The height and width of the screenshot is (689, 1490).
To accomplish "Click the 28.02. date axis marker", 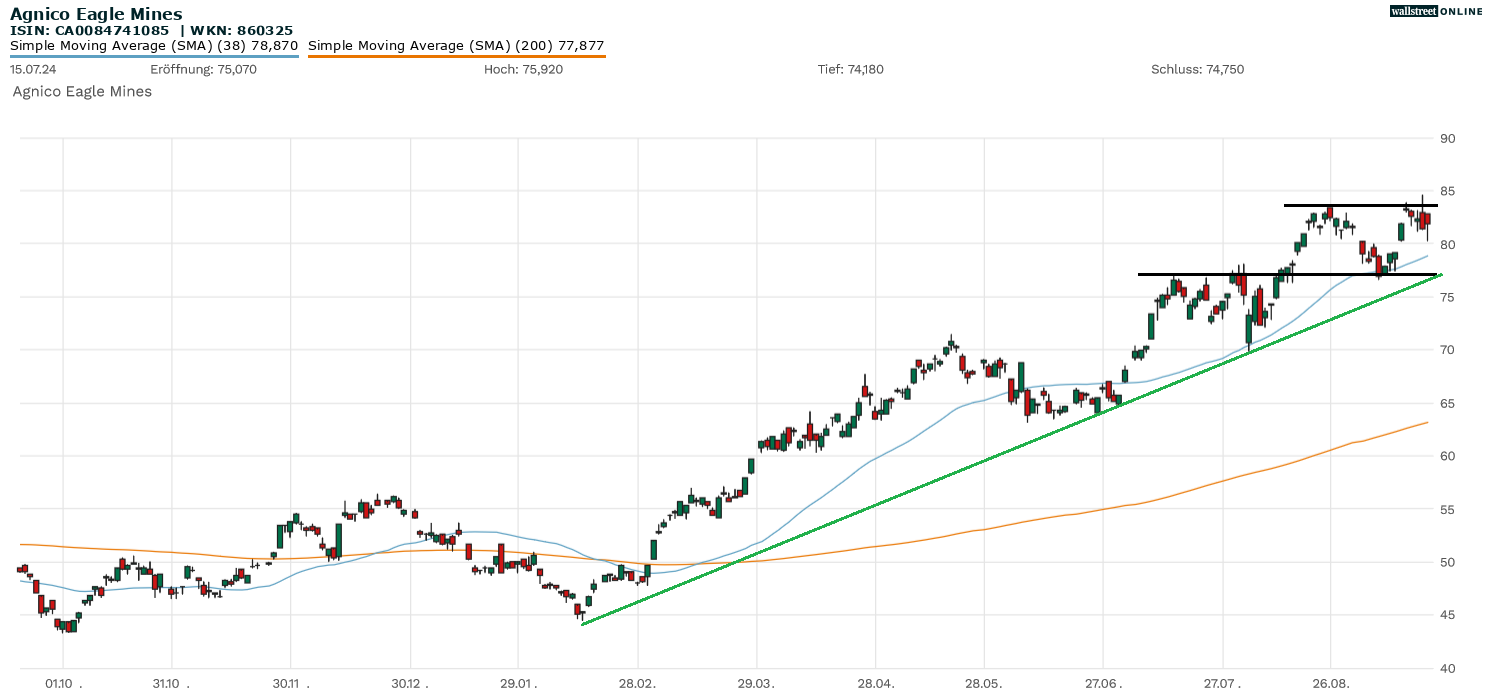I will 637,684.
